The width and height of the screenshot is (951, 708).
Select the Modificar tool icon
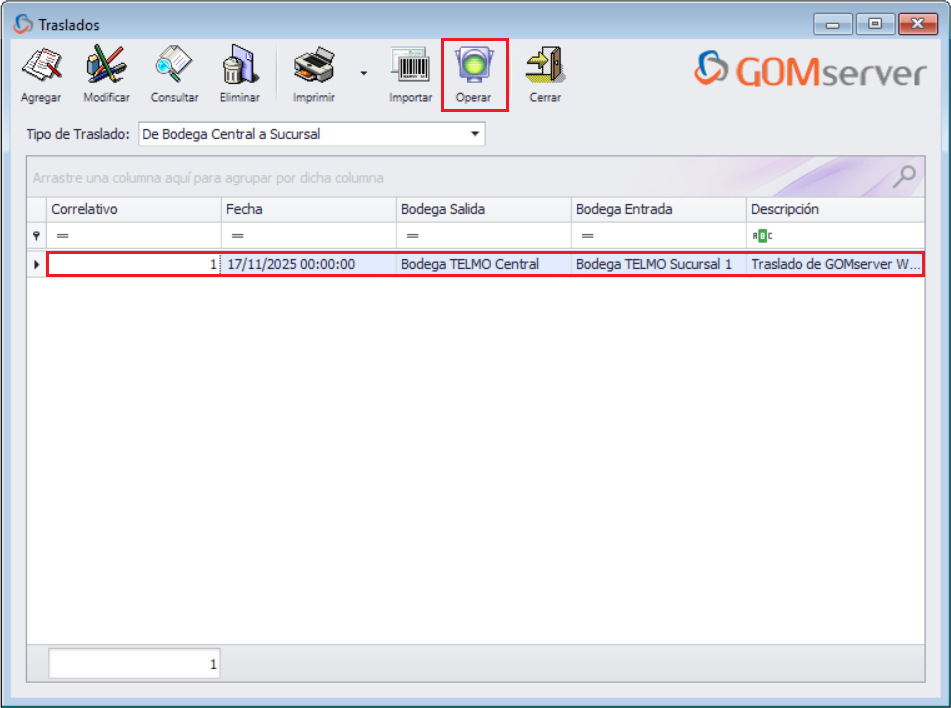(x=106, y=63)
